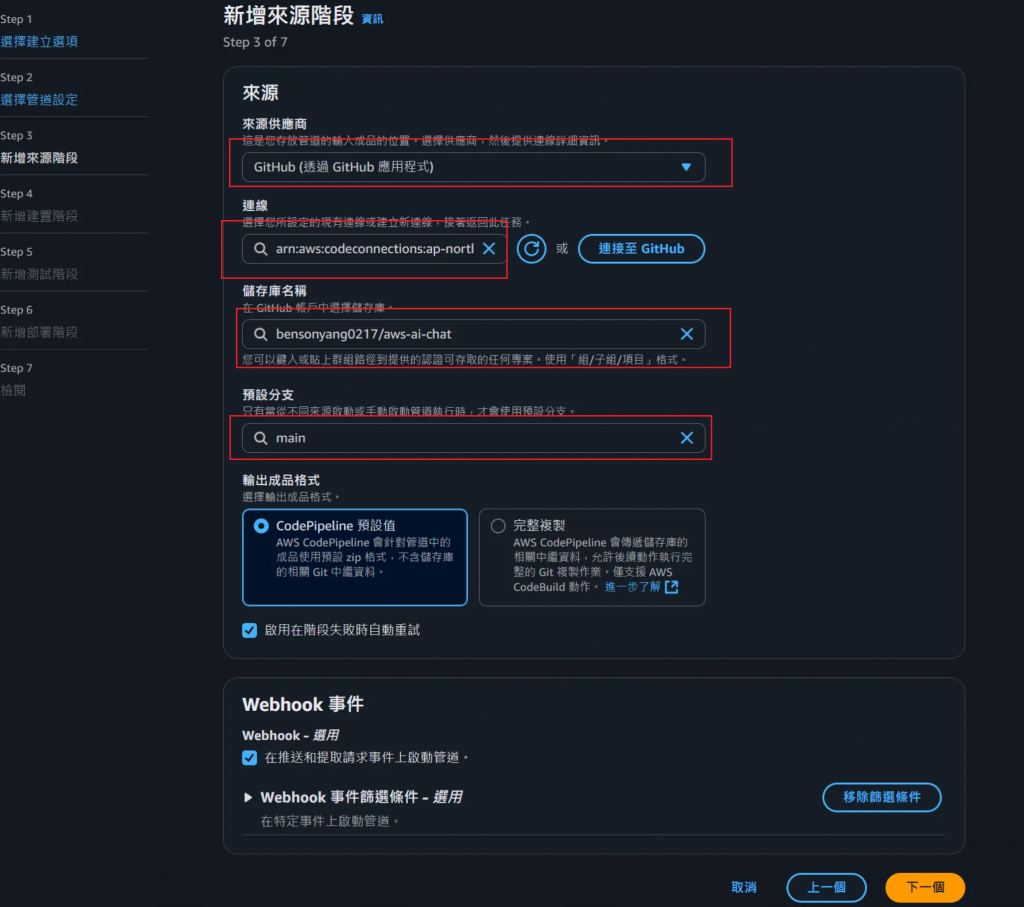Click search icon in repository name field
The width and height of the screenshot is (1024, 907).
click(261, 334)
